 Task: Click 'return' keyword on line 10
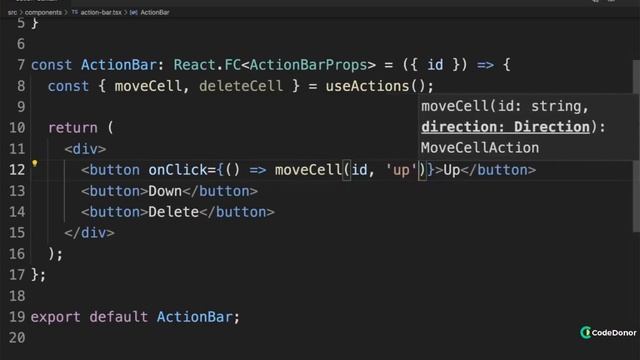coord(73,128)
